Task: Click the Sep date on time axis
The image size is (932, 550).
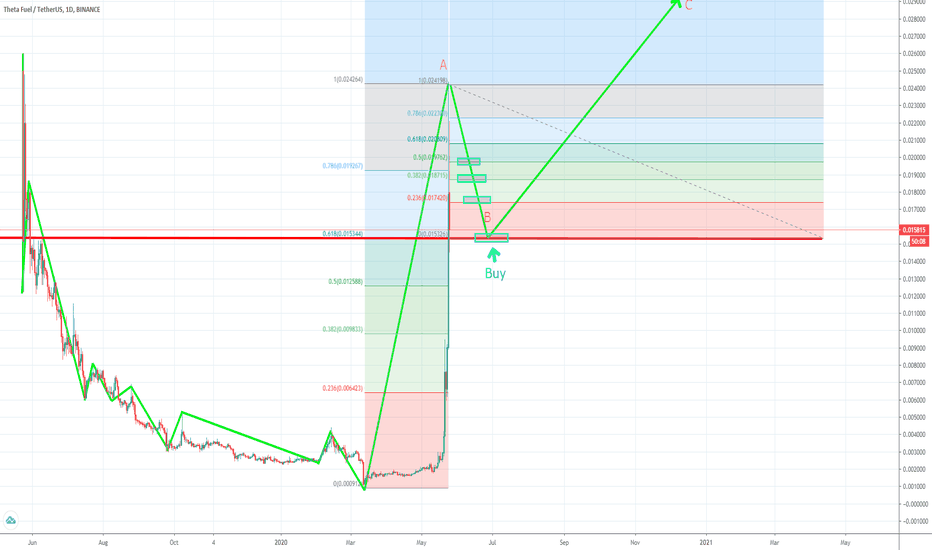Action: (564, 542)
